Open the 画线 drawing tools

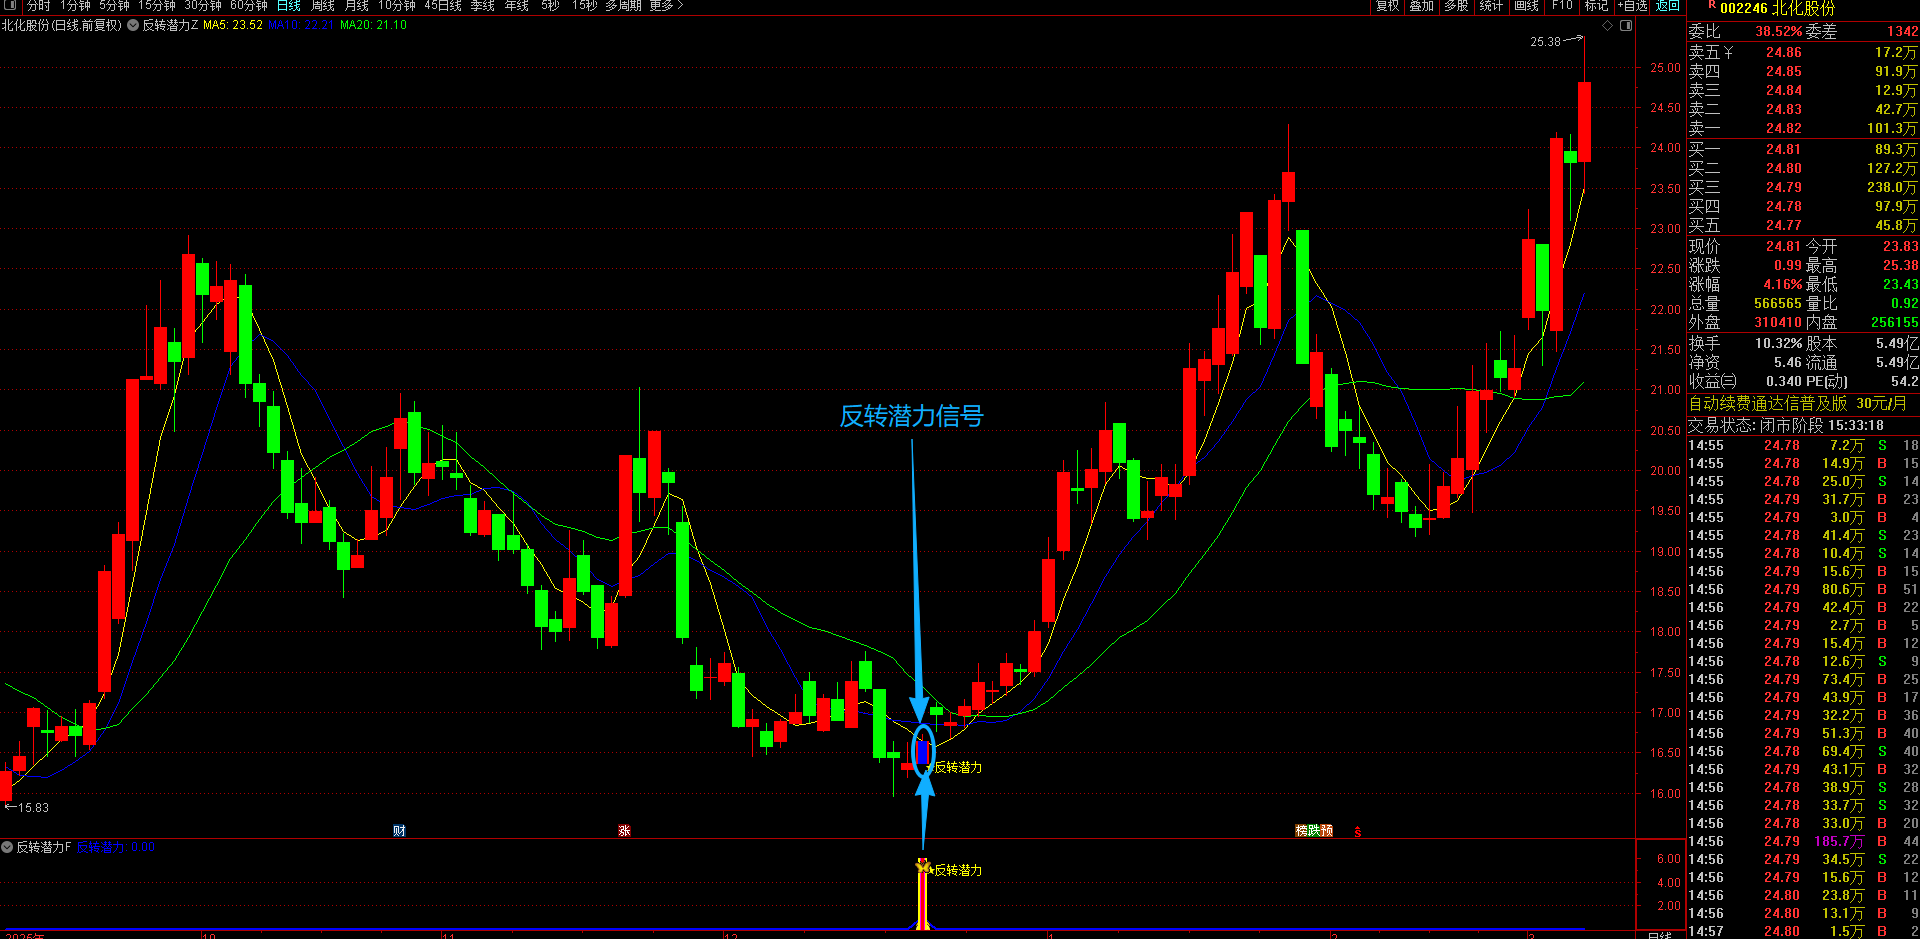[x=1526, y=5]
